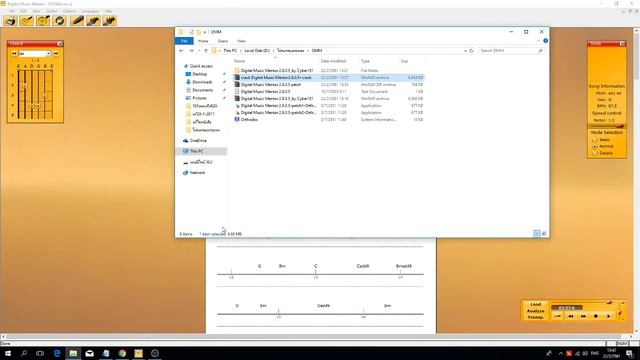This screenshot has width=640, height=360.
Task: Adjust the Speed control slider
Action: pyautogui.click(x=607, y=126)
